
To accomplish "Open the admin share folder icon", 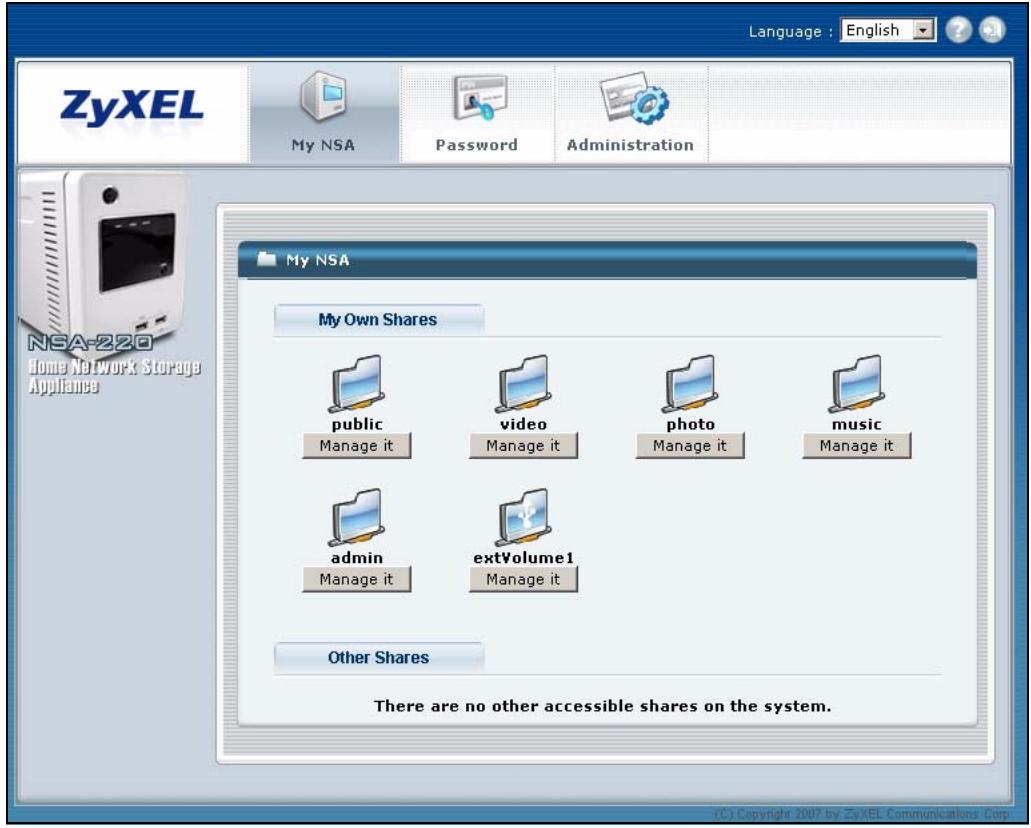I will [x=356, y=518].
